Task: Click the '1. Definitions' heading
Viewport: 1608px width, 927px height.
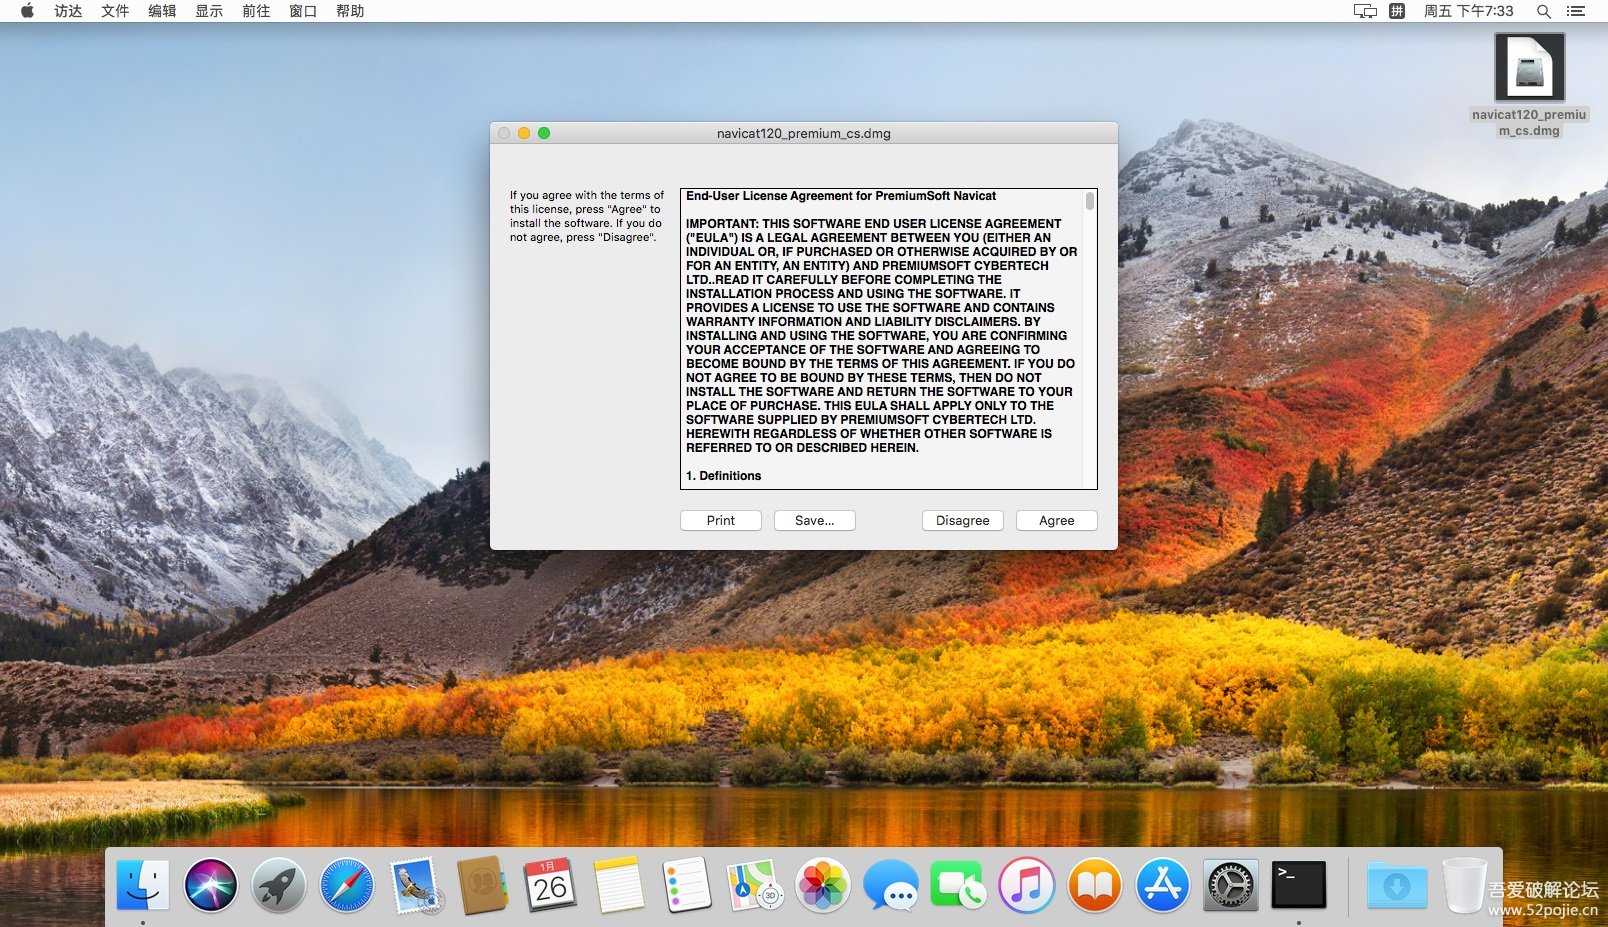Action: tap(723, 476)
